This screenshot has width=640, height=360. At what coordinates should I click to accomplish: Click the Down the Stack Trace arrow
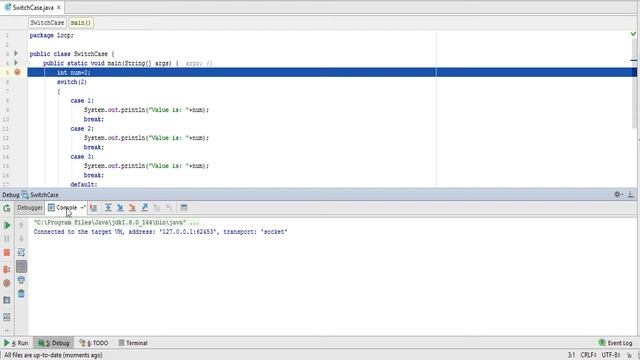pyautogui.click(x=21, y=239)
